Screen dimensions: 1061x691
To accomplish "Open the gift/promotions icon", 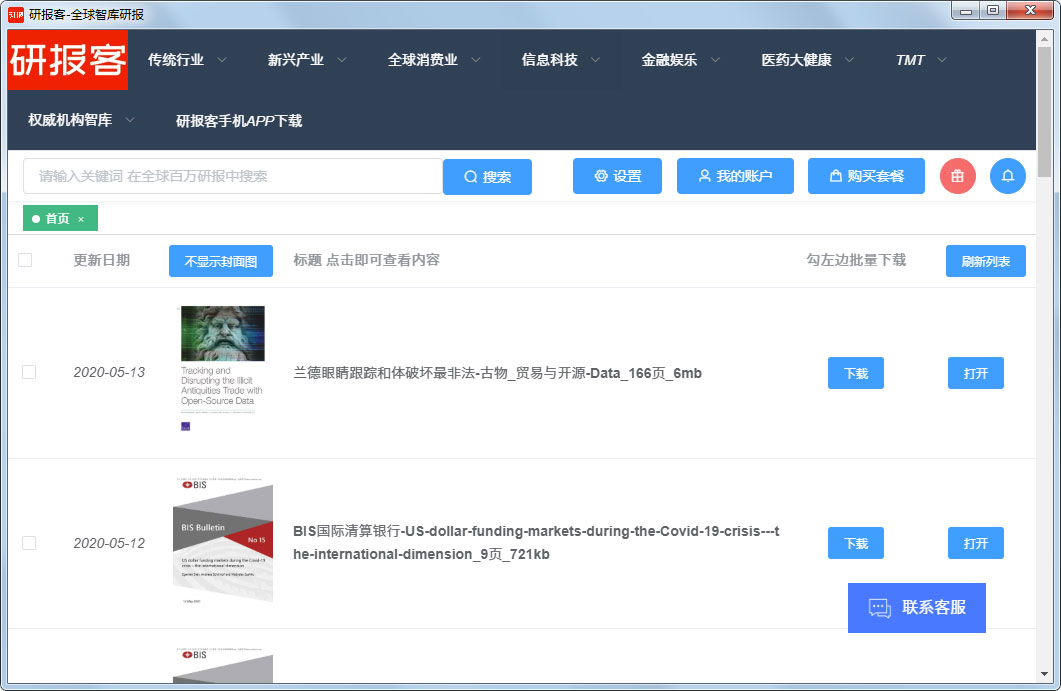I will point(957,176).
